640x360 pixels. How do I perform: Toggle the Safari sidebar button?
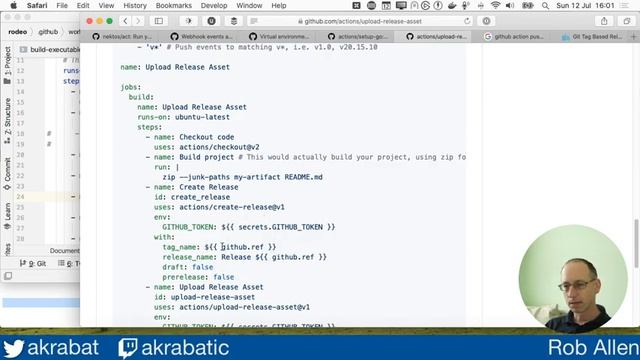[x=159, y=21]
